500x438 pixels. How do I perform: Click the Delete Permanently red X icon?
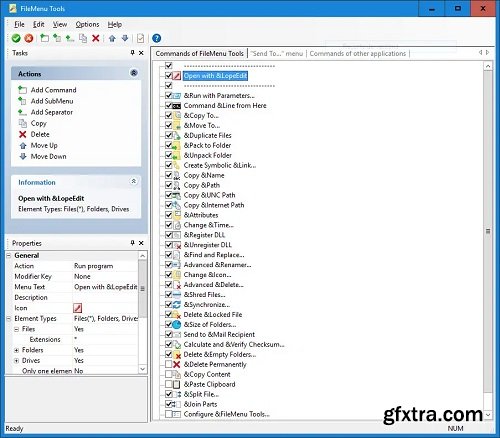tap(177, 364)
